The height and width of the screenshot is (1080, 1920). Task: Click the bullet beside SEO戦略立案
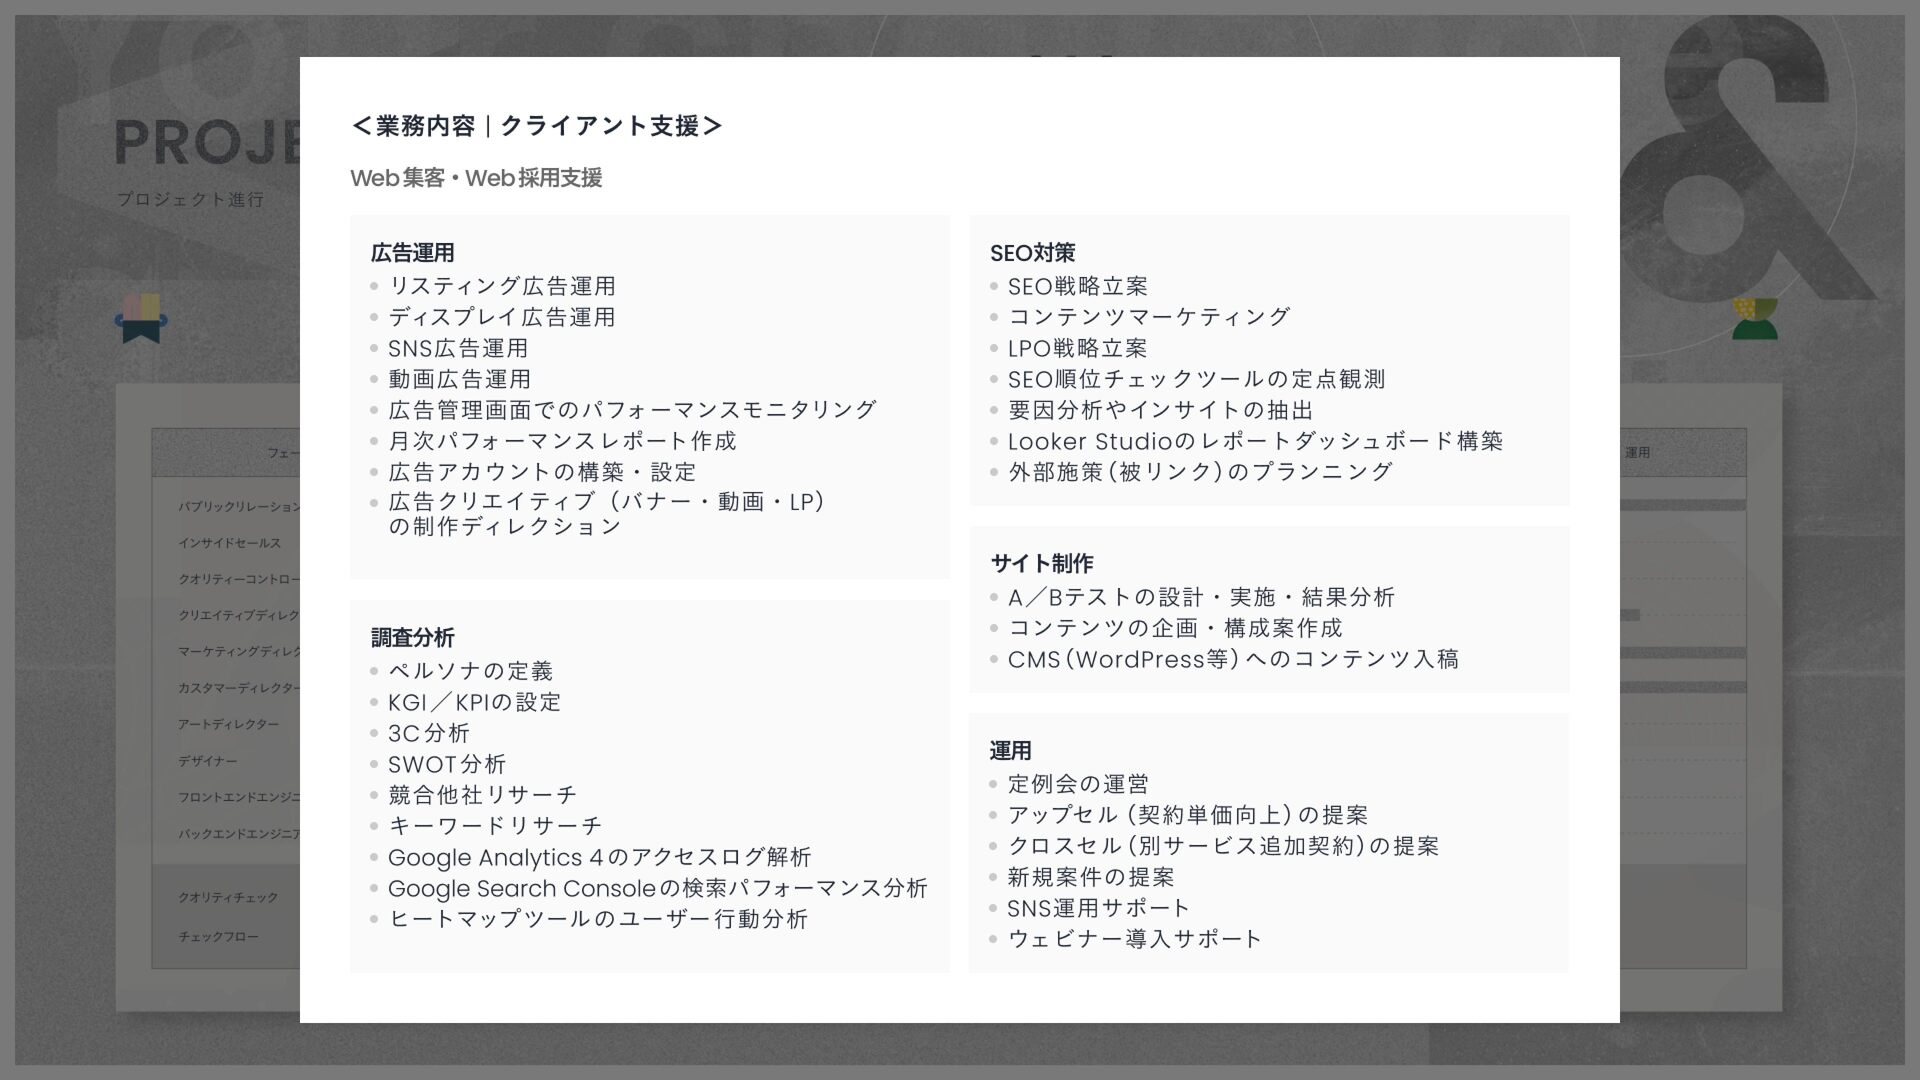(x=994, y=287)
